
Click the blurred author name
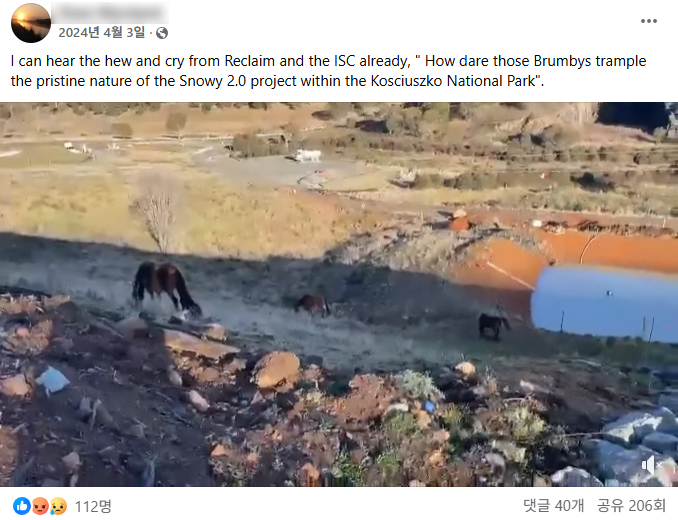110,13
